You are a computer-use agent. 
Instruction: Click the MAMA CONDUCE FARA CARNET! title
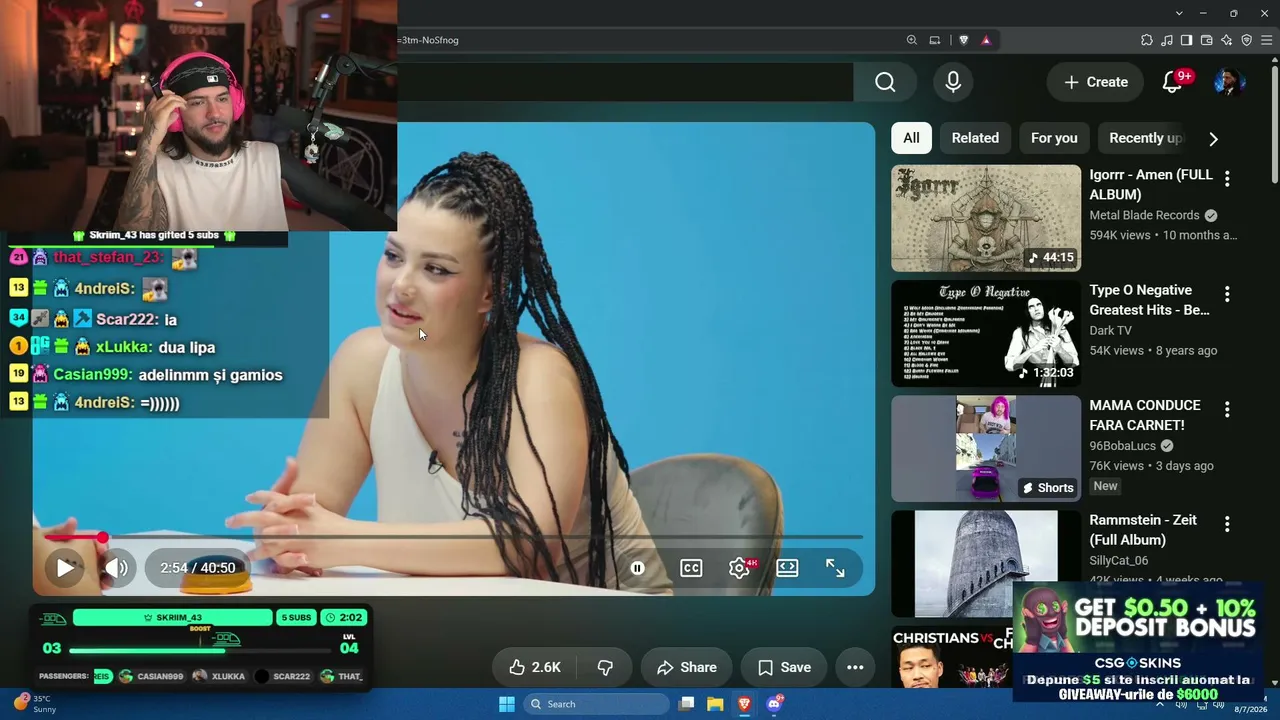1145,415
